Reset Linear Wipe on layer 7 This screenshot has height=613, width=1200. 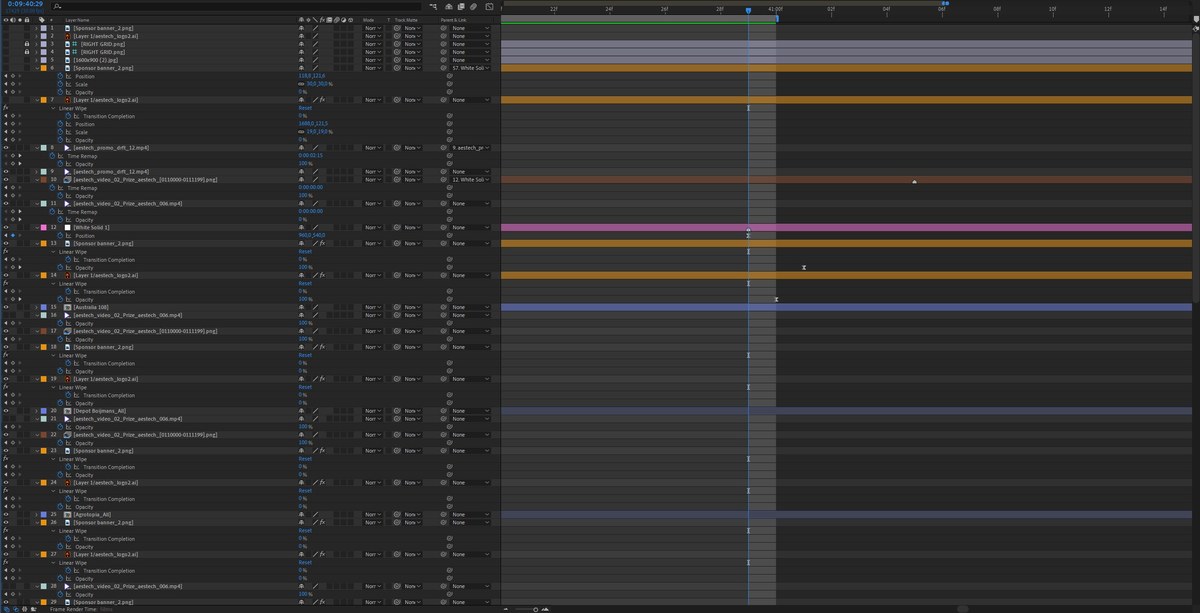tap(305, 108)
